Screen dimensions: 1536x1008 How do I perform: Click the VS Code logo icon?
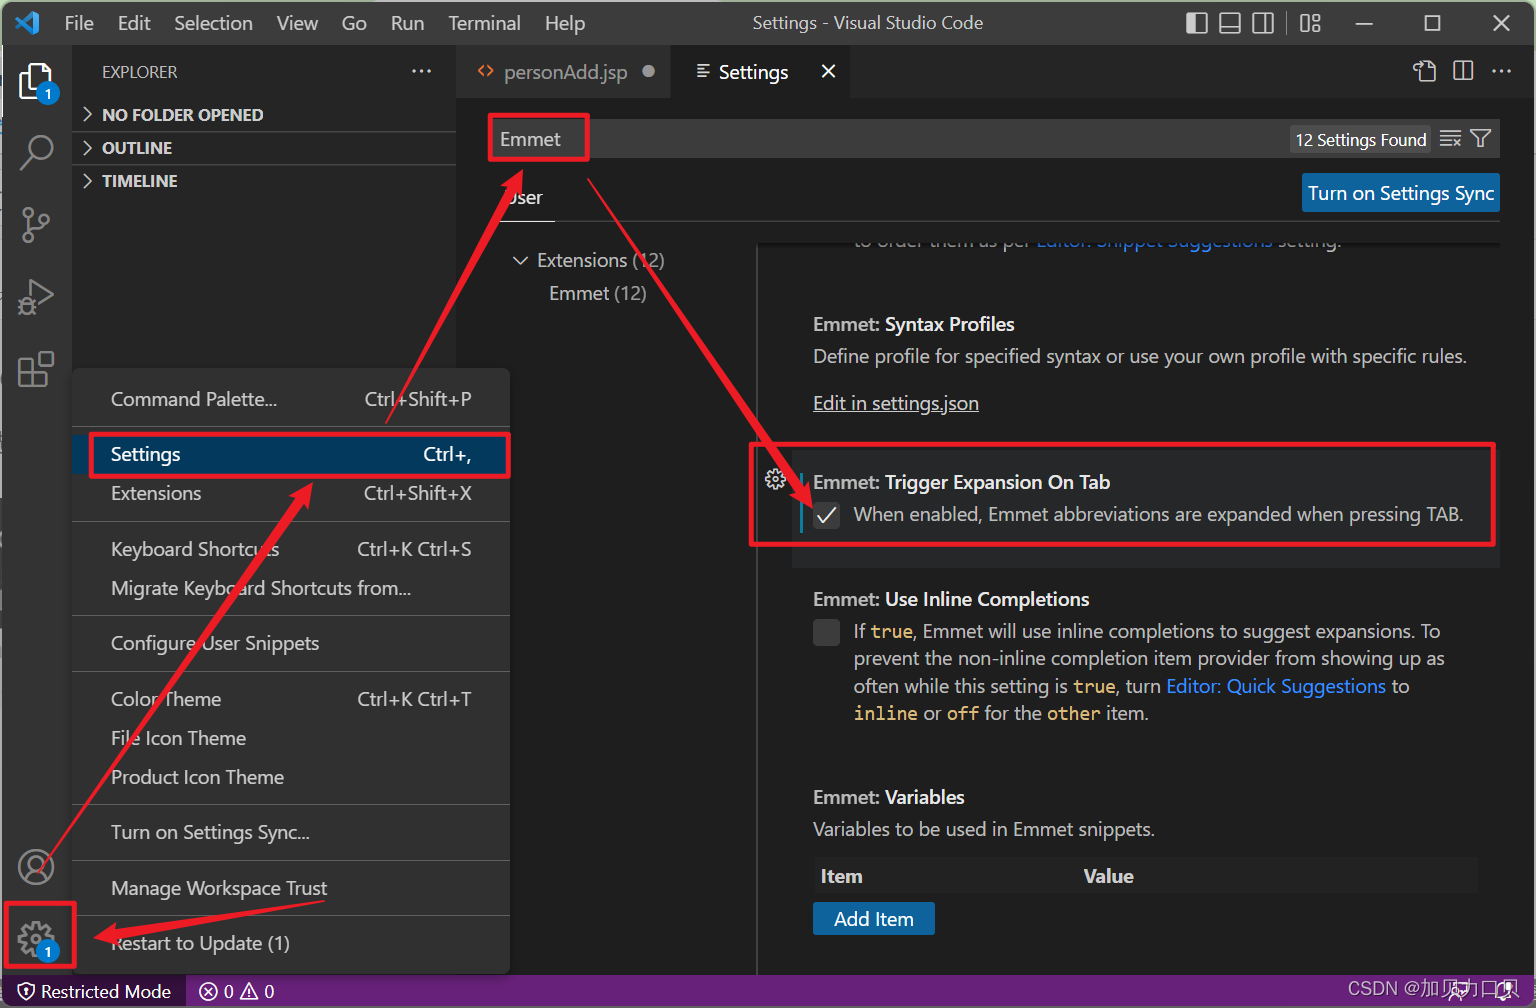pos(28,23)
